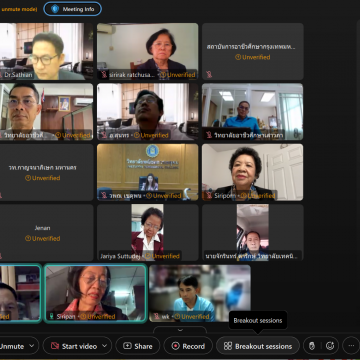The height and width of the screenshot is (360, 360).
Task: Expand the Start video options arrow
Action: [105, 346]
